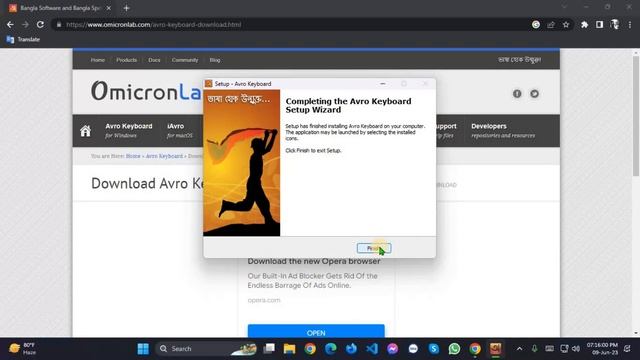This screenshot has width=640, height=360.
Task: Click the OPEN ad button
Action: (316, 332)
